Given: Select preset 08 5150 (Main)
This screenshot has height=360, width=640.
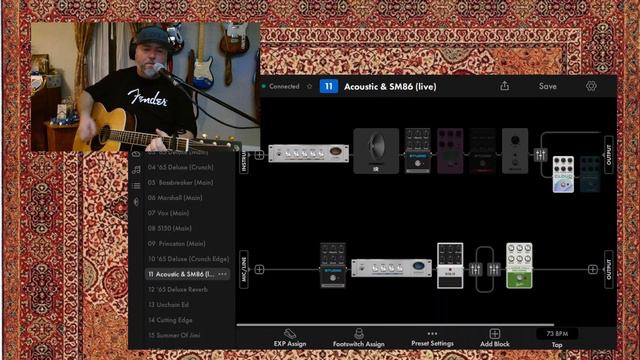Looking at the screenshot, I should coord(169,228).
